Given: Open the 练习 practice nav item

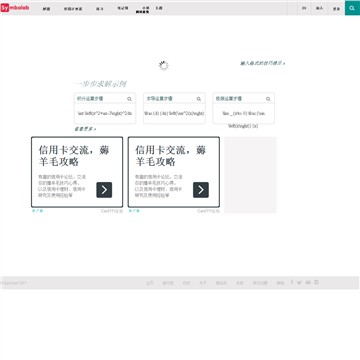Looking at the screenshot, I should (100, 9).
